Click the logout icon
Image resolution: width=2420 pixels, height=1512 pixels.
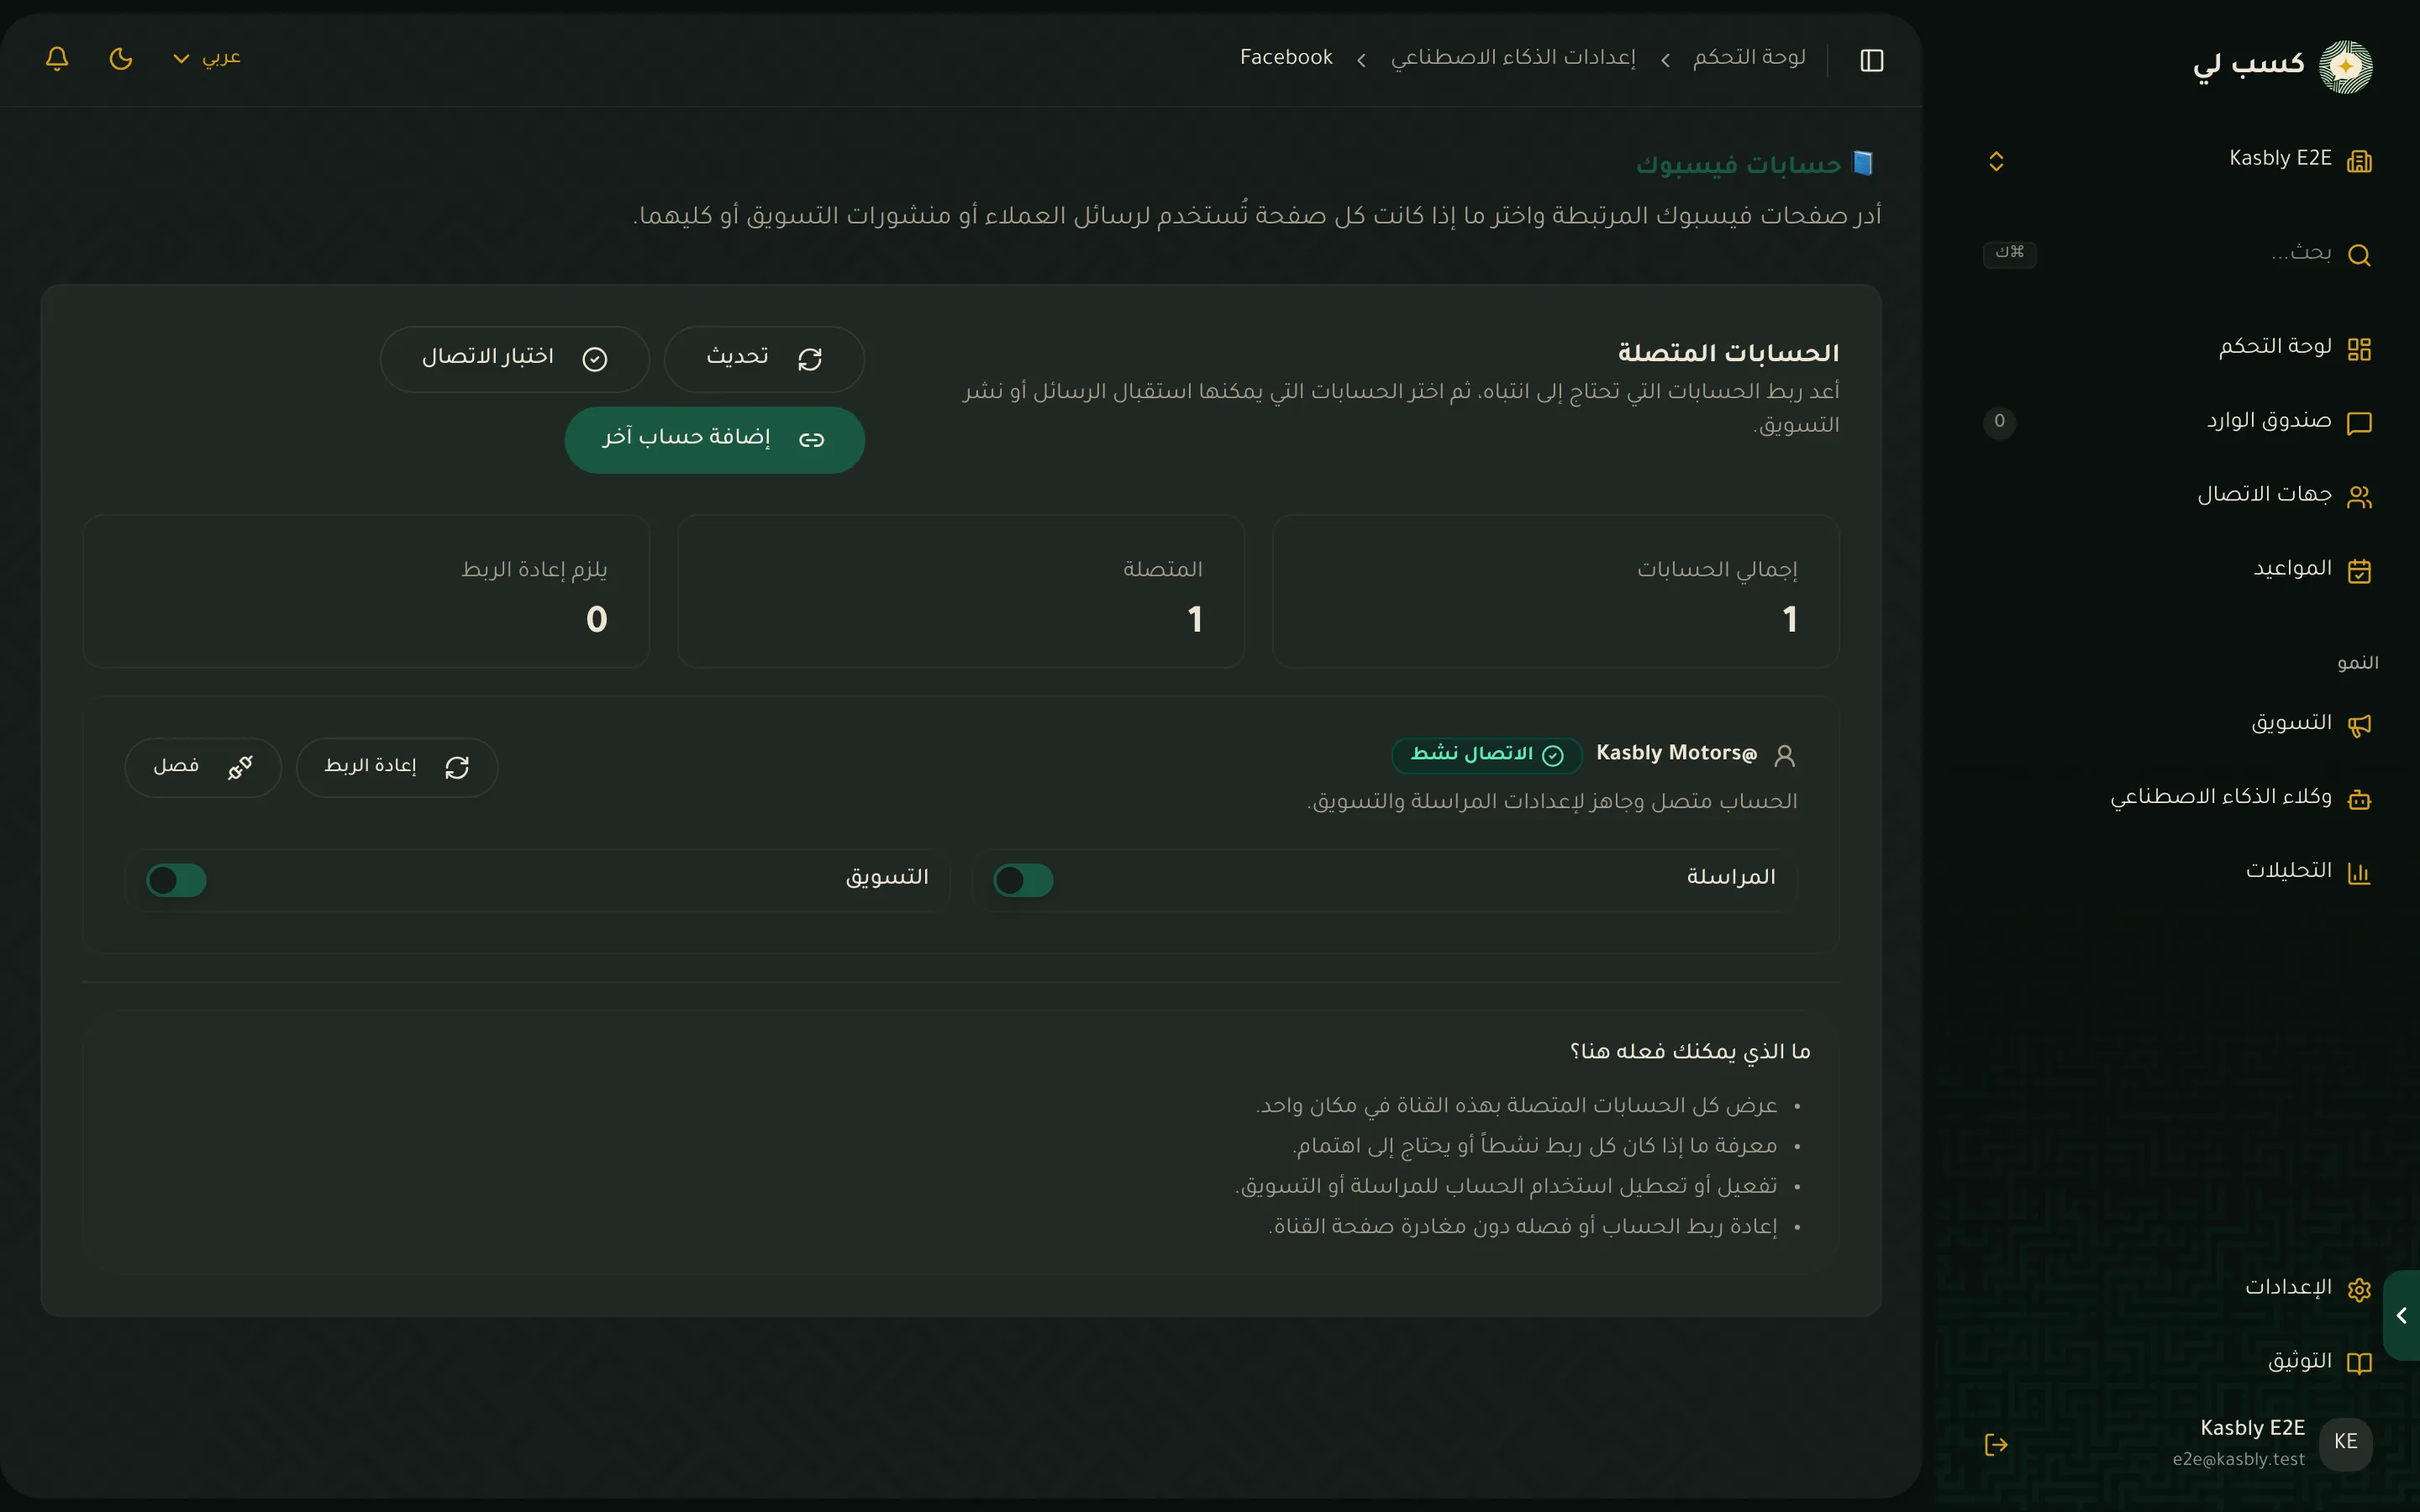click(x=1996, y=1444)
